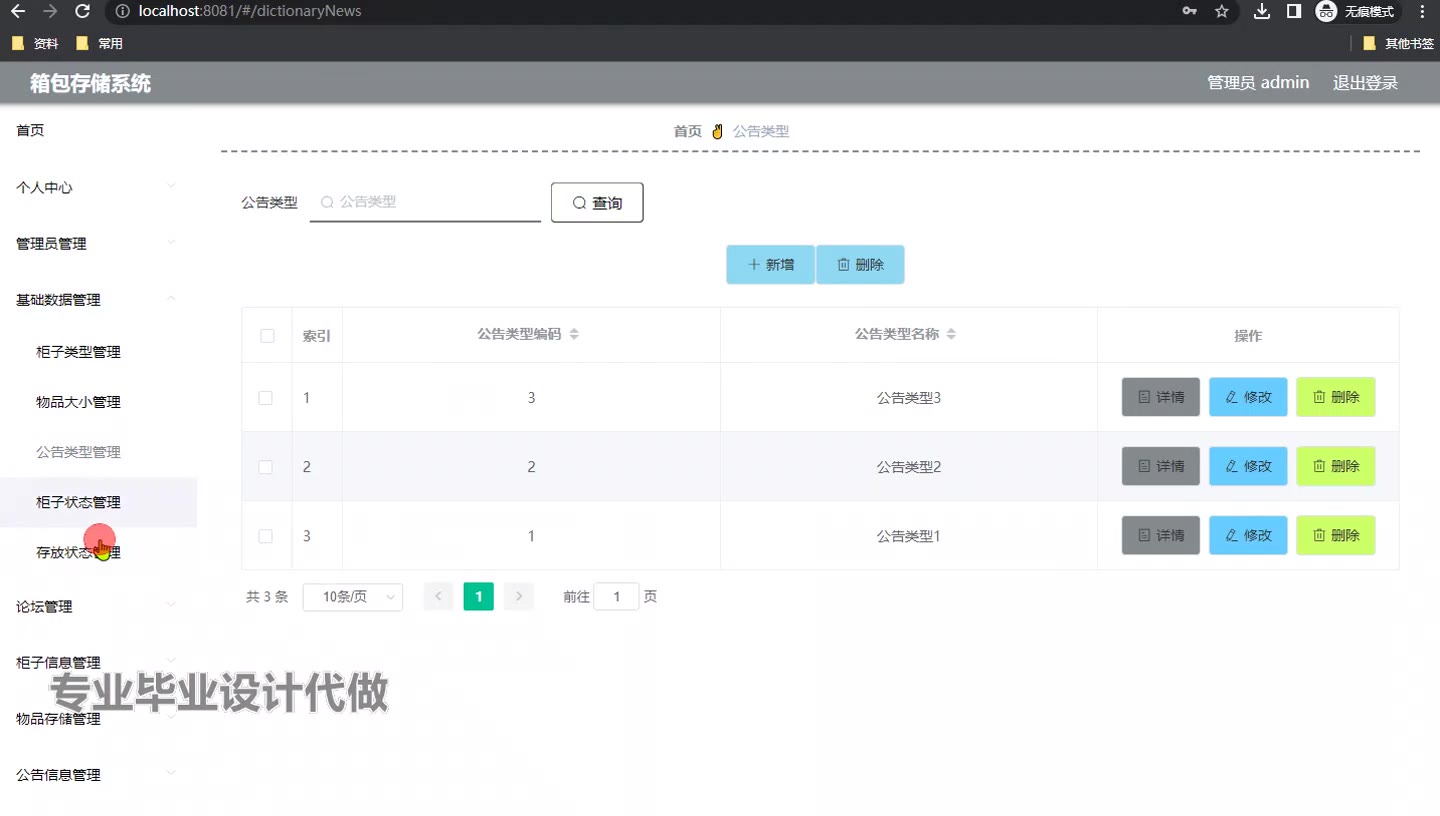This screenshot has height=816, width=1440.
Task: Click the 操作 column header
Action: point(1248,336)
